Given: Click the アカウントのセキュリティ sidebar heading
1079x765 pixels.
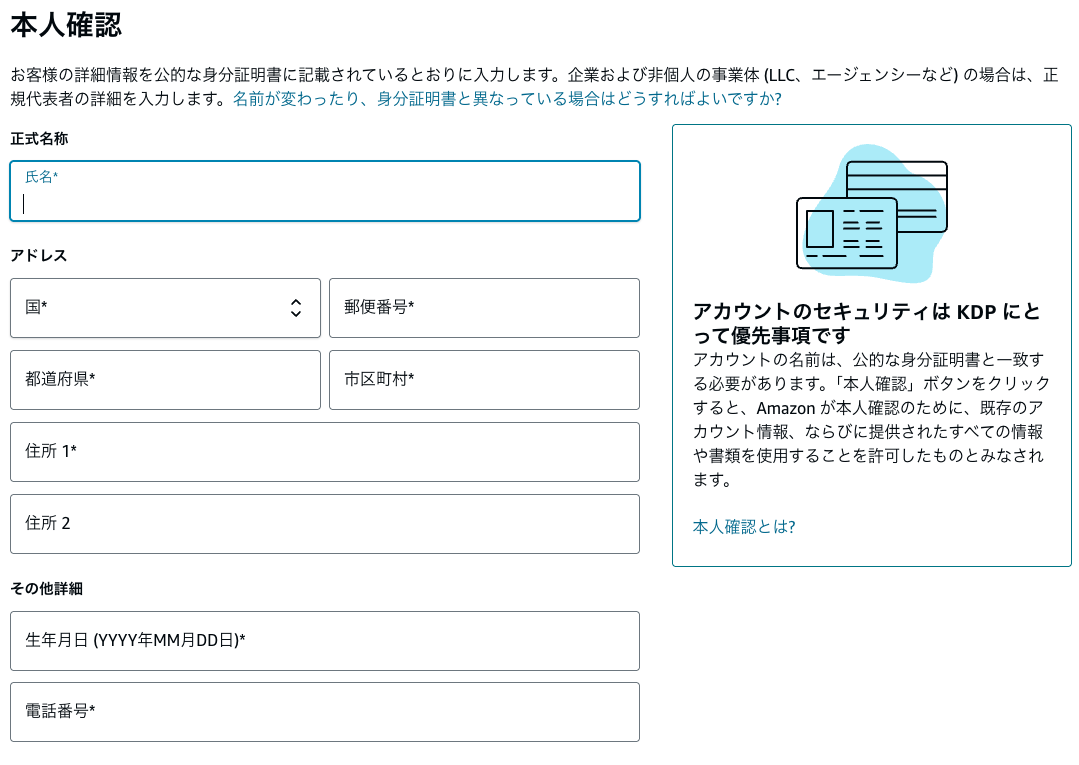Looking at the screenshot, I should tap(866, 323).
